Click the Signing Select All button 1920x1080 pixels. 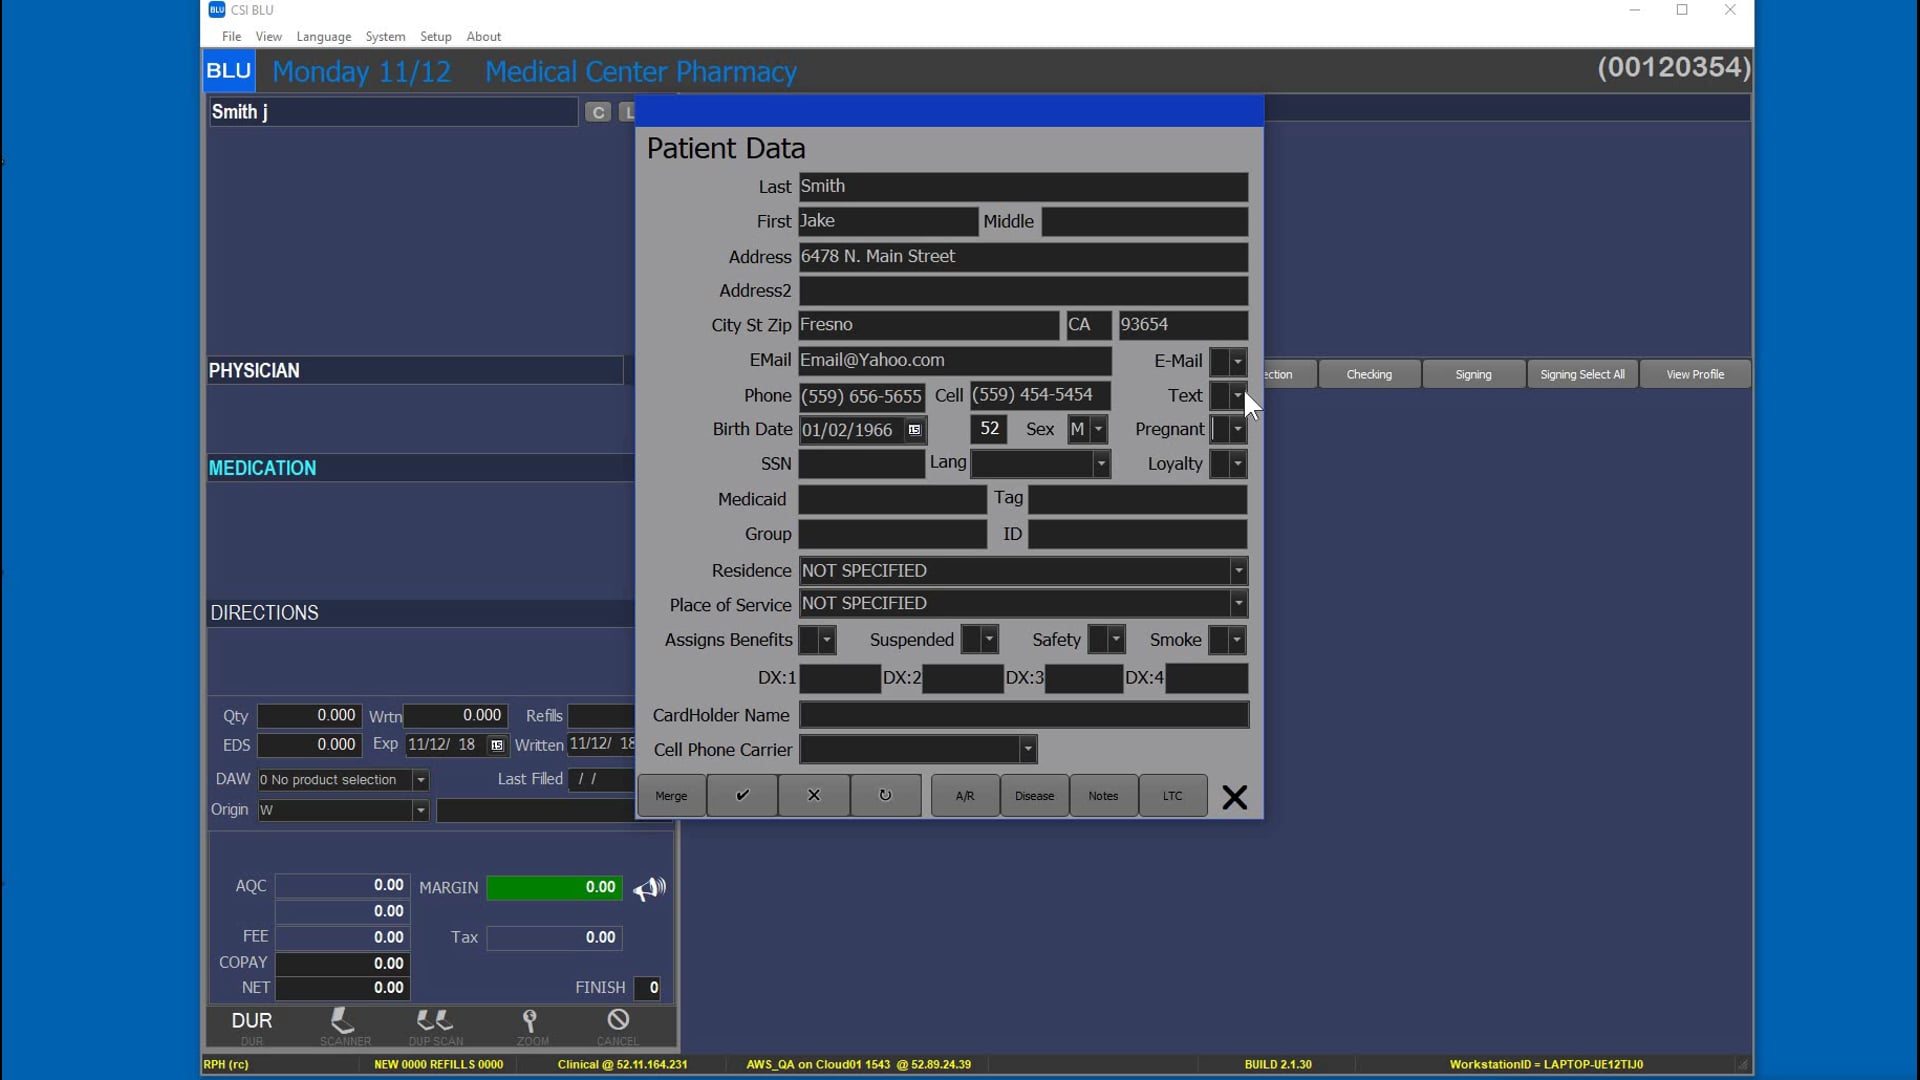1582,374
